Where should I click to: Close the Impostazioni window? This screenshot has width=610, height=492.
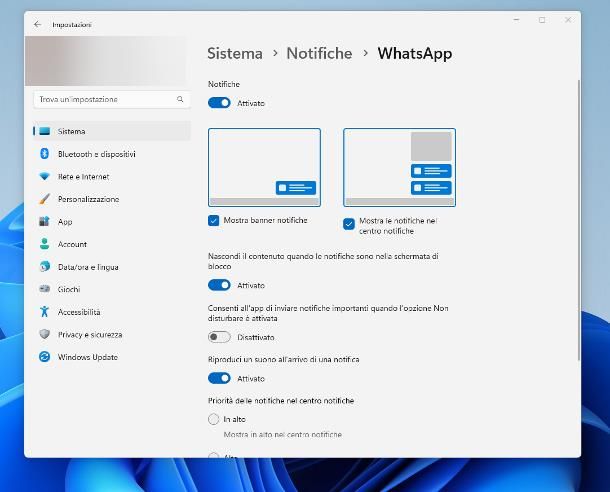click(x=568, y=20)
